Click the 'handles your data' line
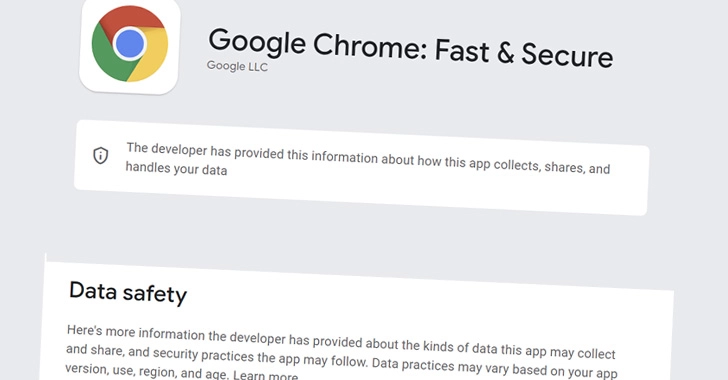Image resolution: width=728 pixels, height=380 pixels. click(x=176, y=169)
